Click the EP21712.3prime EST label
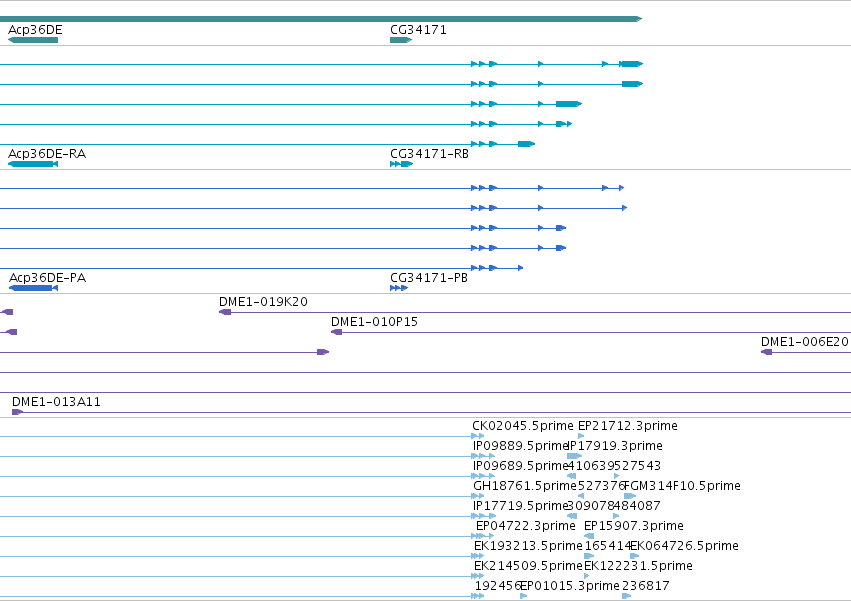 click(x=627, y=426)
